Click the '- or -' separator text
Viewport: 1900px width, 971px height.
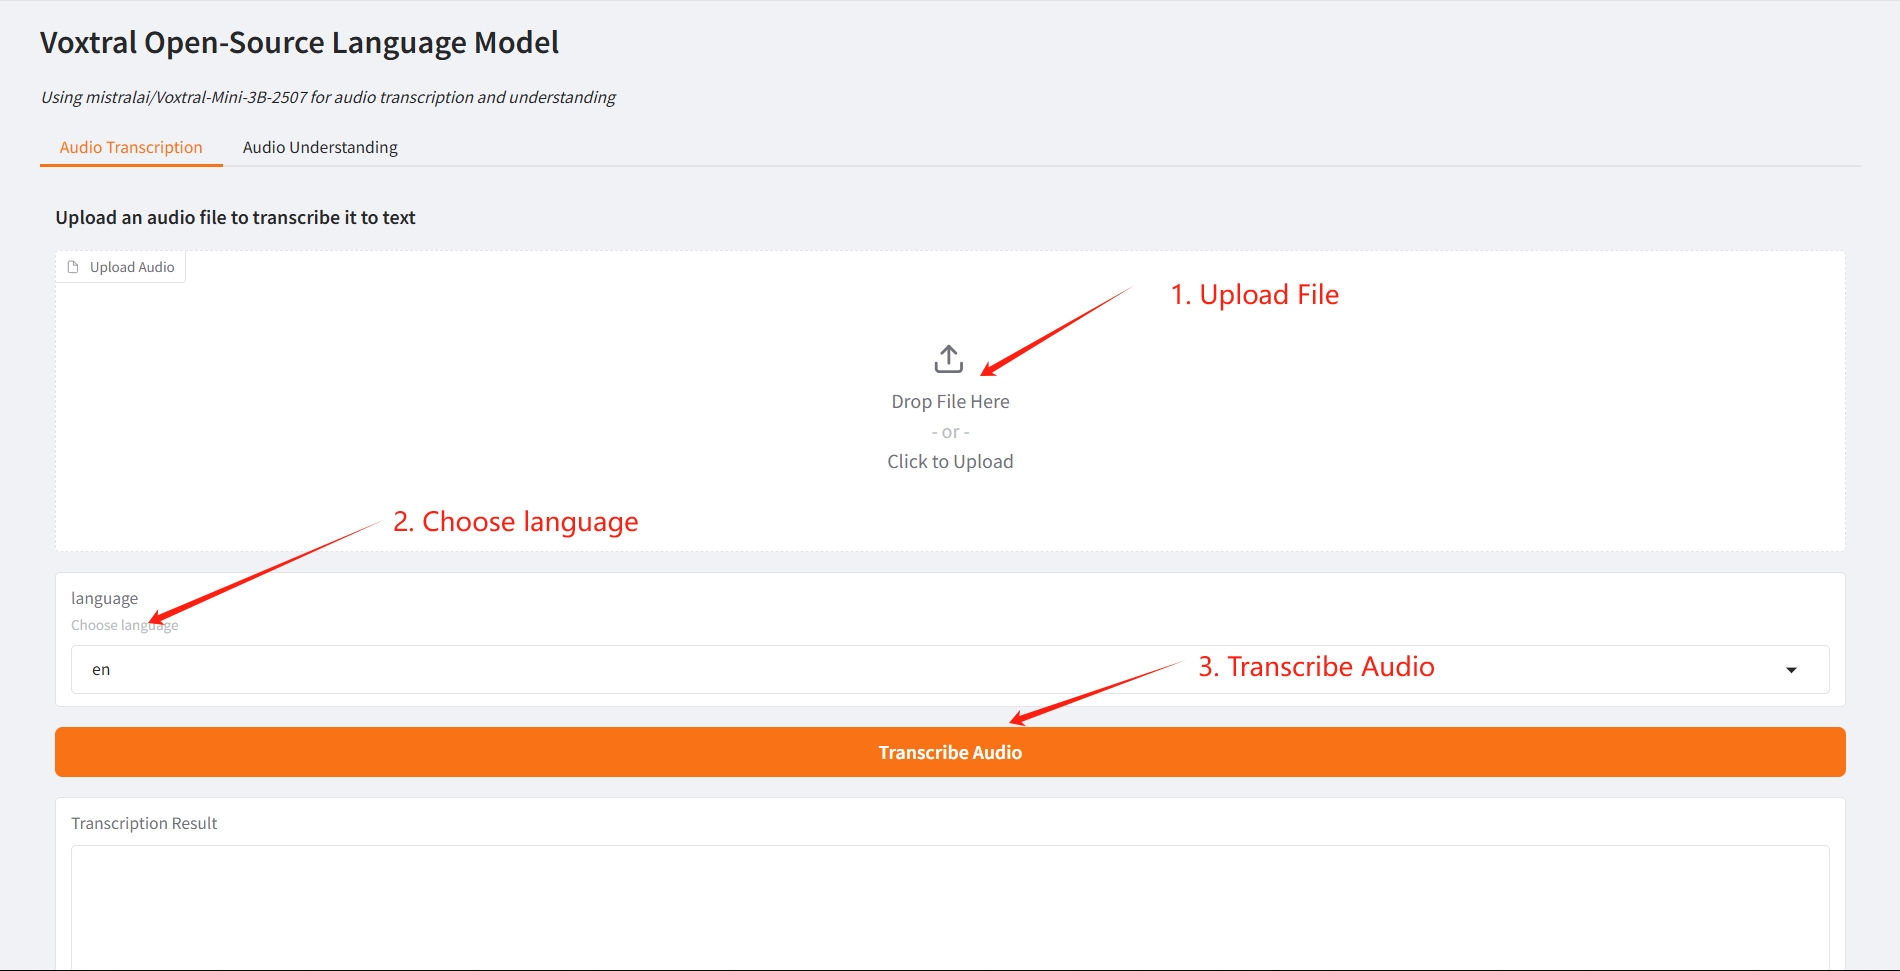click(950, 432)
